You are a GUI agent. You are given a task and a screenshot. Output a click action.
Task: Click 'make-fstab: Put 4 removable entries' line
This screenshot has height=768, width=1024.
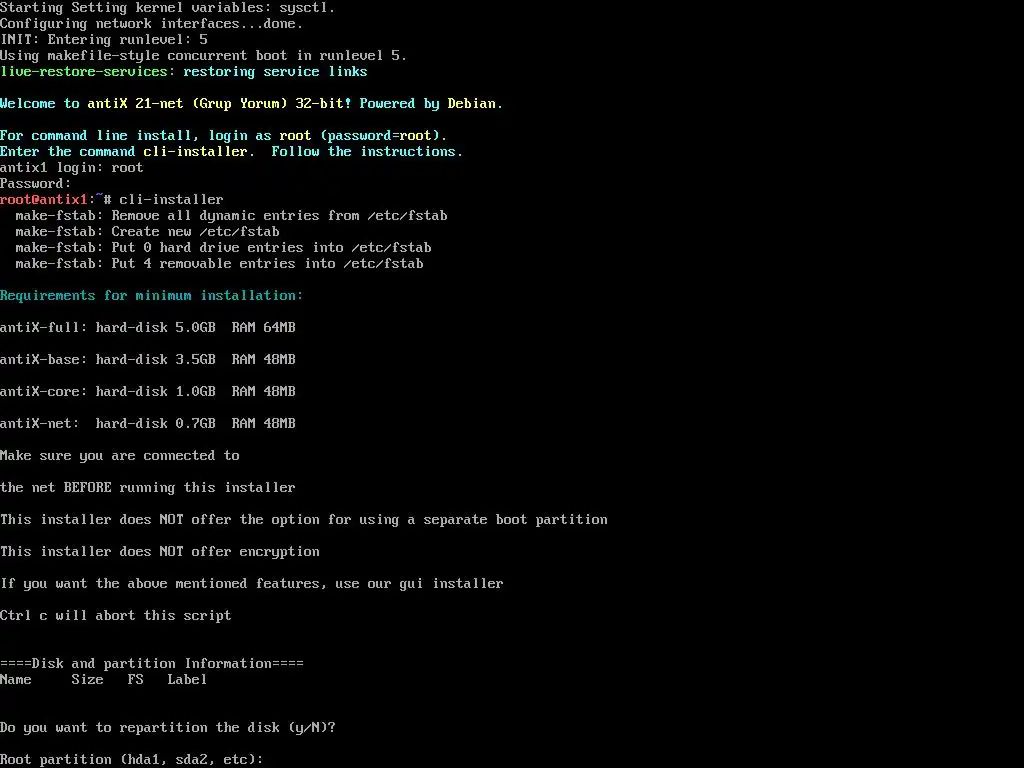(219, 263)
